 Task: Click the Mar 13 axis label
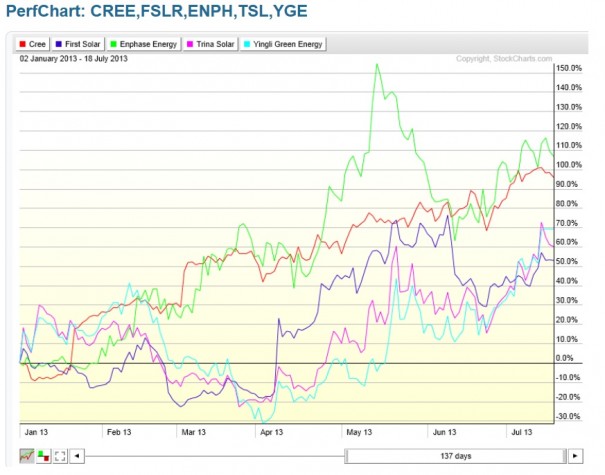193,432
